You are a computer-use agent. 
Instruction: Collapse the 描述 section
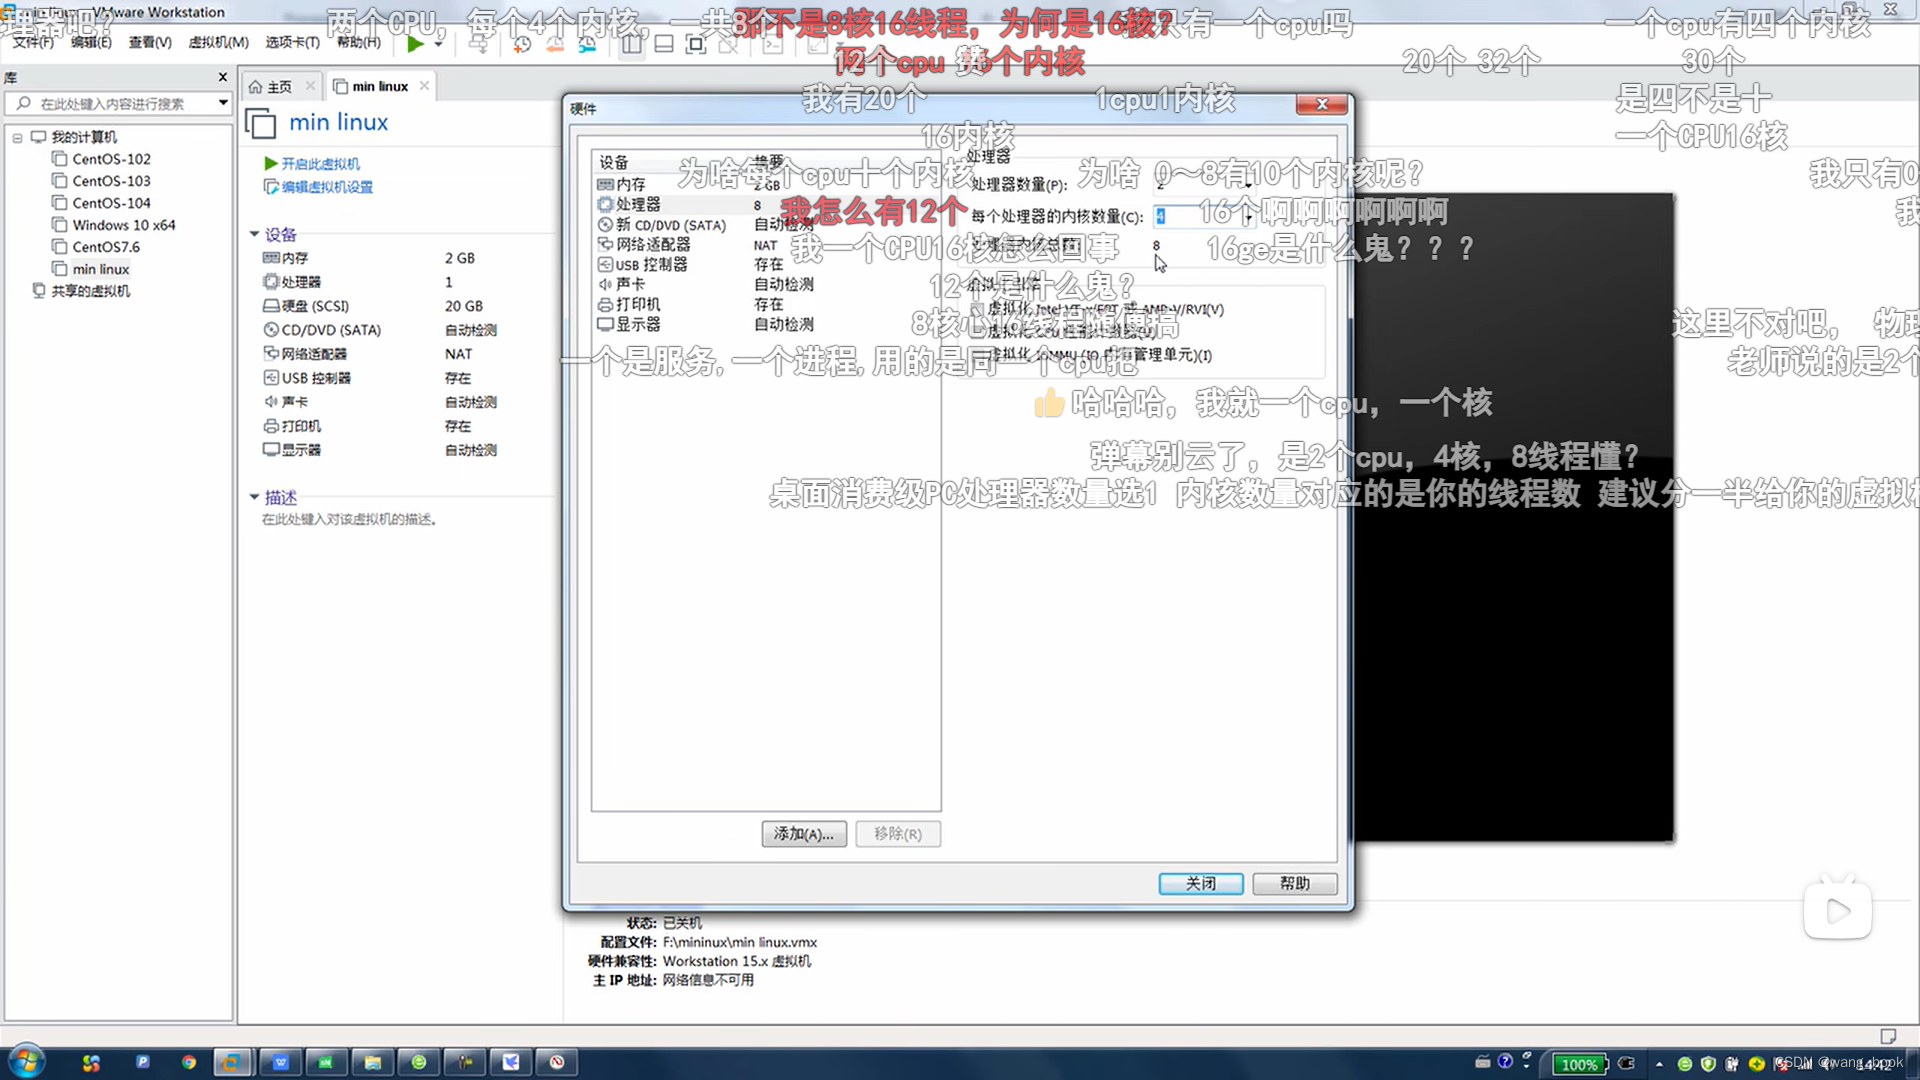pos(254,497)
